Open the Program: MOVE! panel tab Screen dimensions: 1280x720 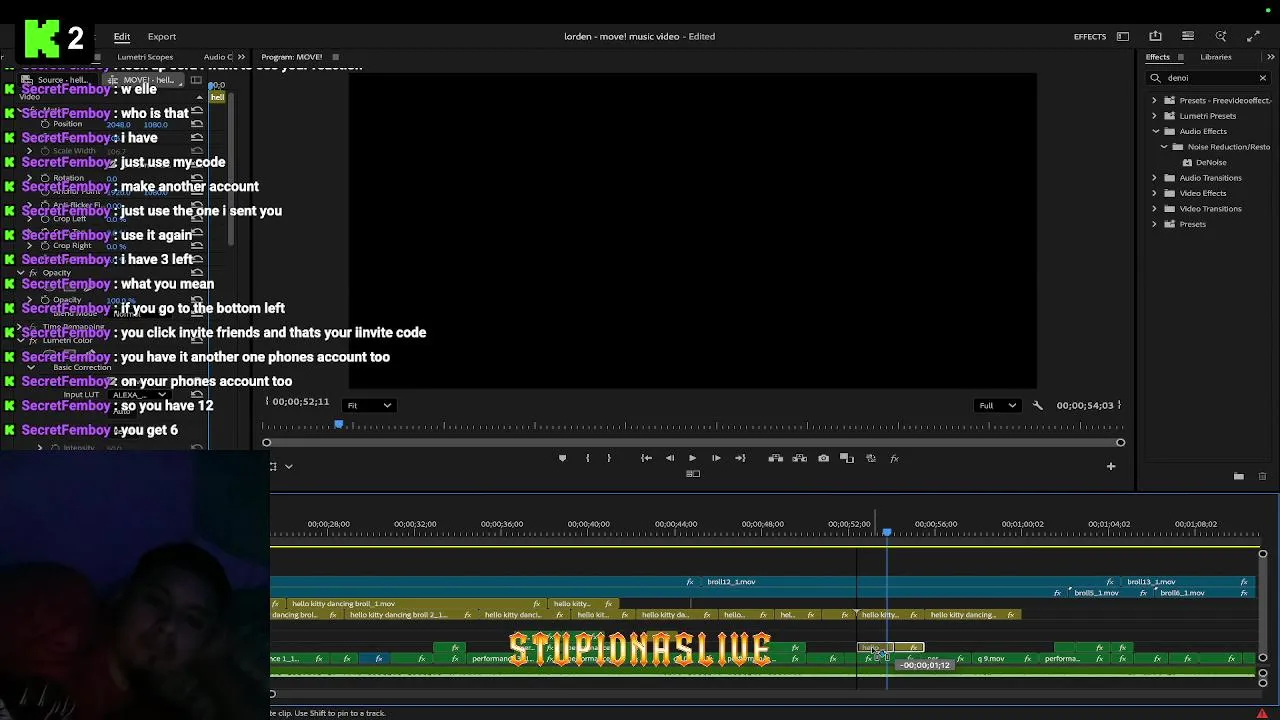click(x=292, y=57)
